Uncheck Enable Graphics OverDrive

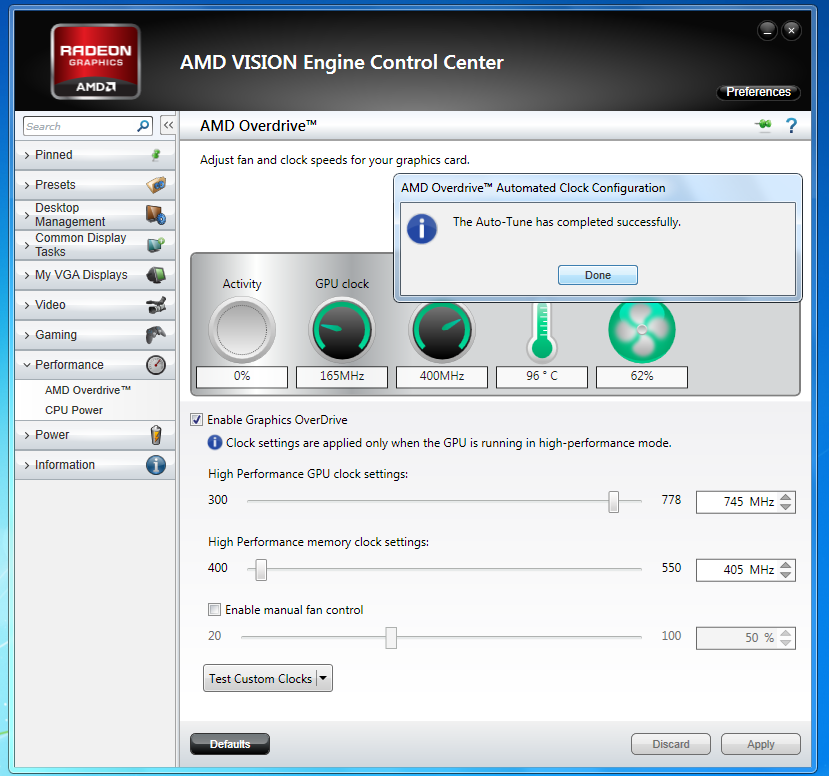tap(196, 420)
